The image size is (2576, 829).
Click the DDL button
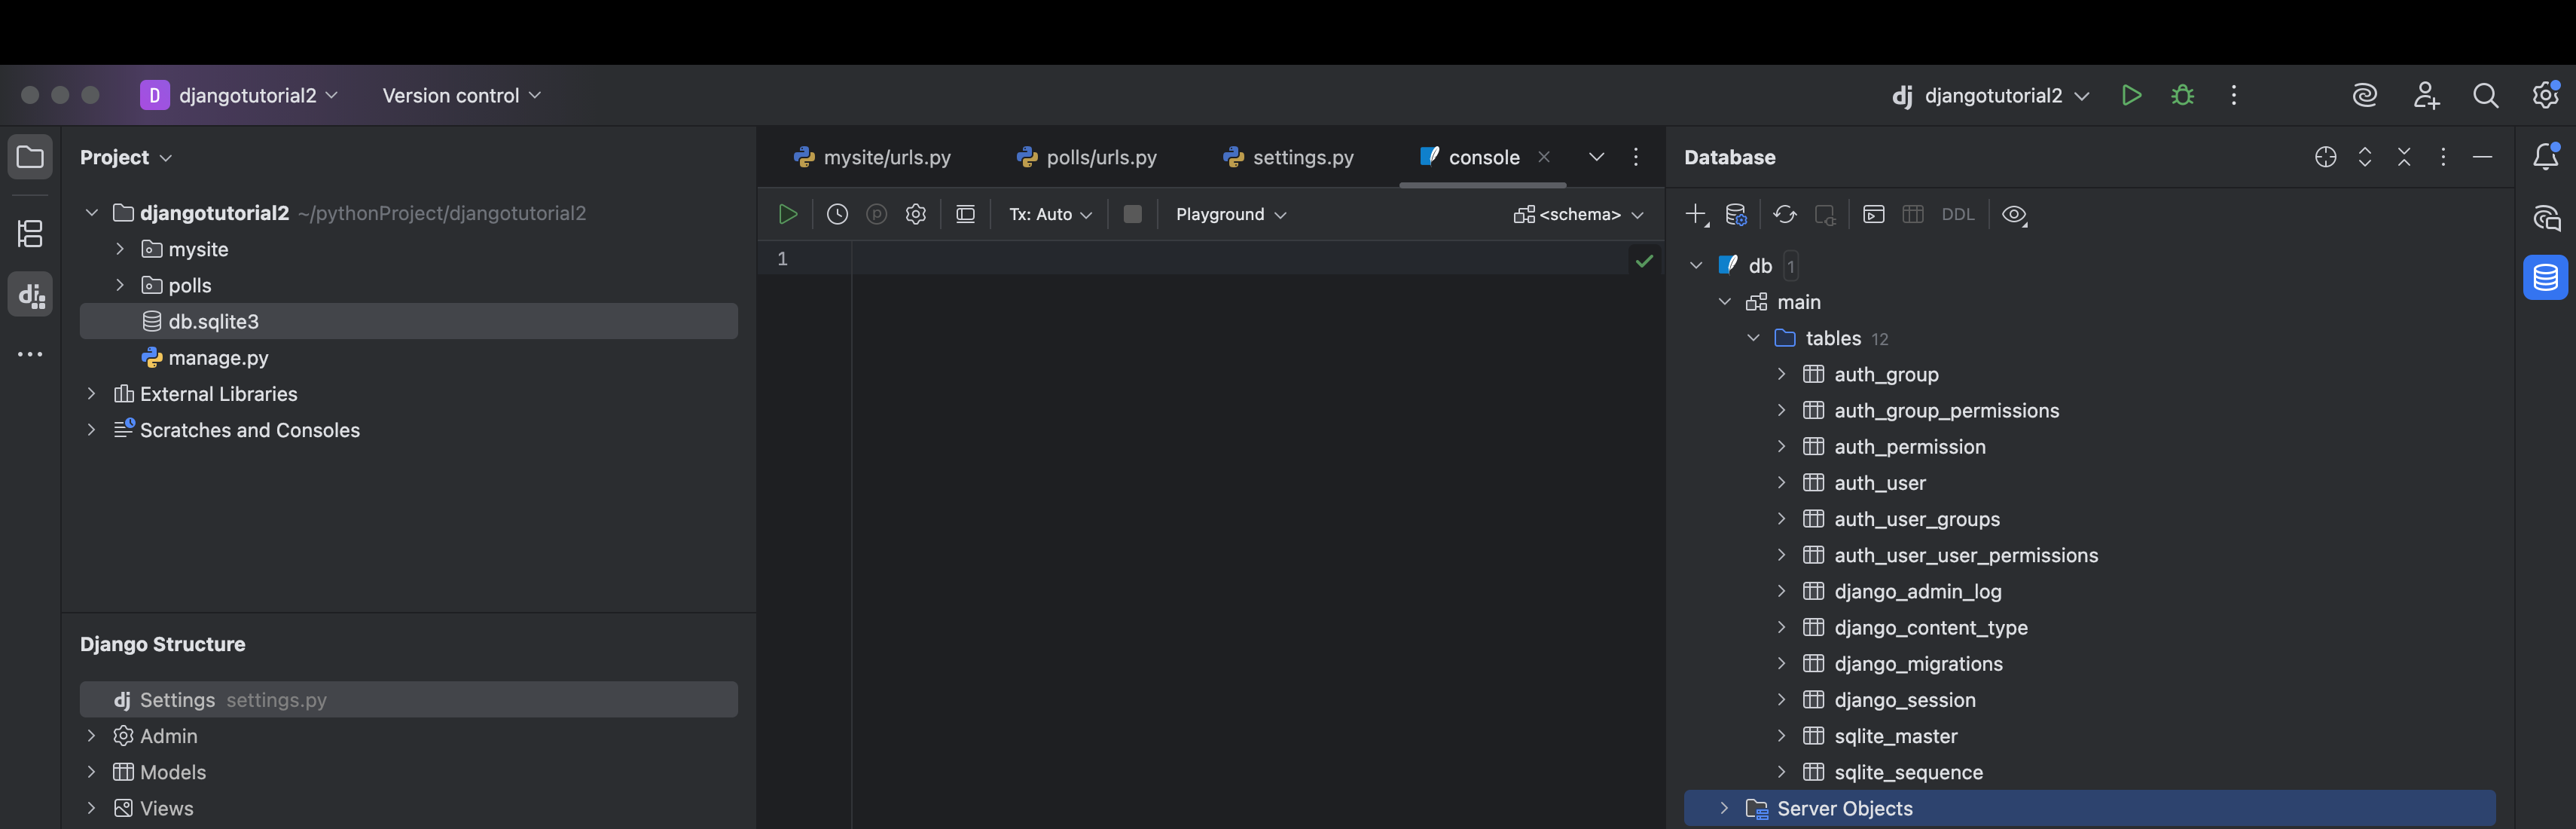point(1958,214)
